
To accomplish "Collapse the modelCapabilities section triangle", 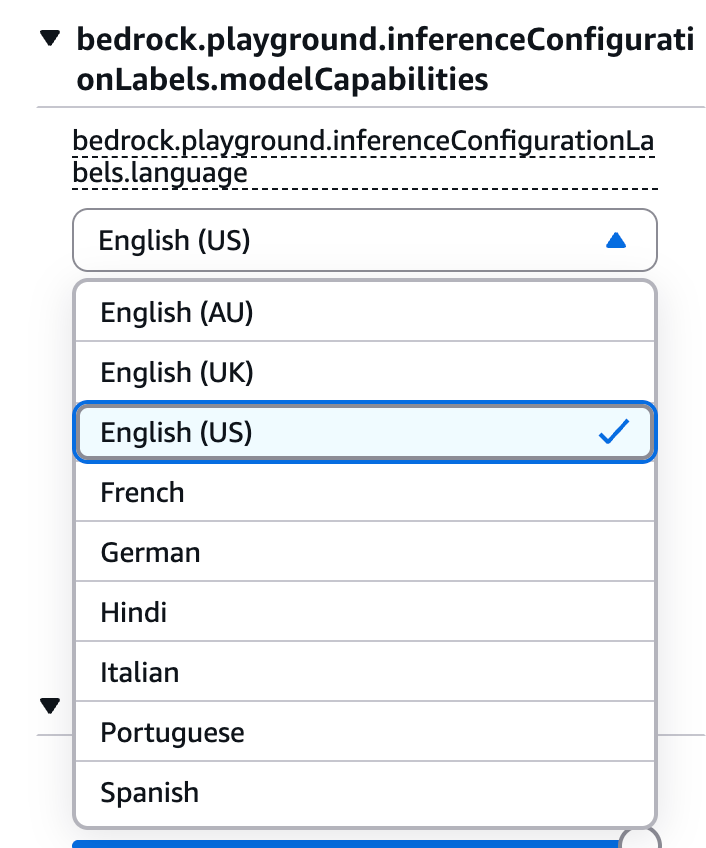I will click(x=49, y=39).
